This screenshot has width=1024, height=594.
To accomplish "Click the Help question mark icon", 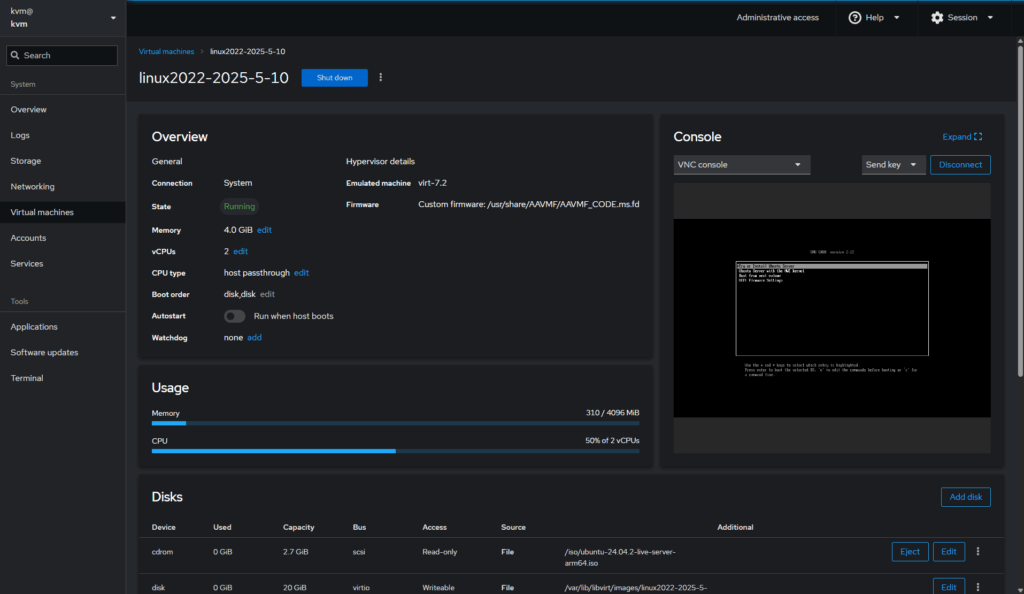I will pyautogui.click(x=855, y=17).
